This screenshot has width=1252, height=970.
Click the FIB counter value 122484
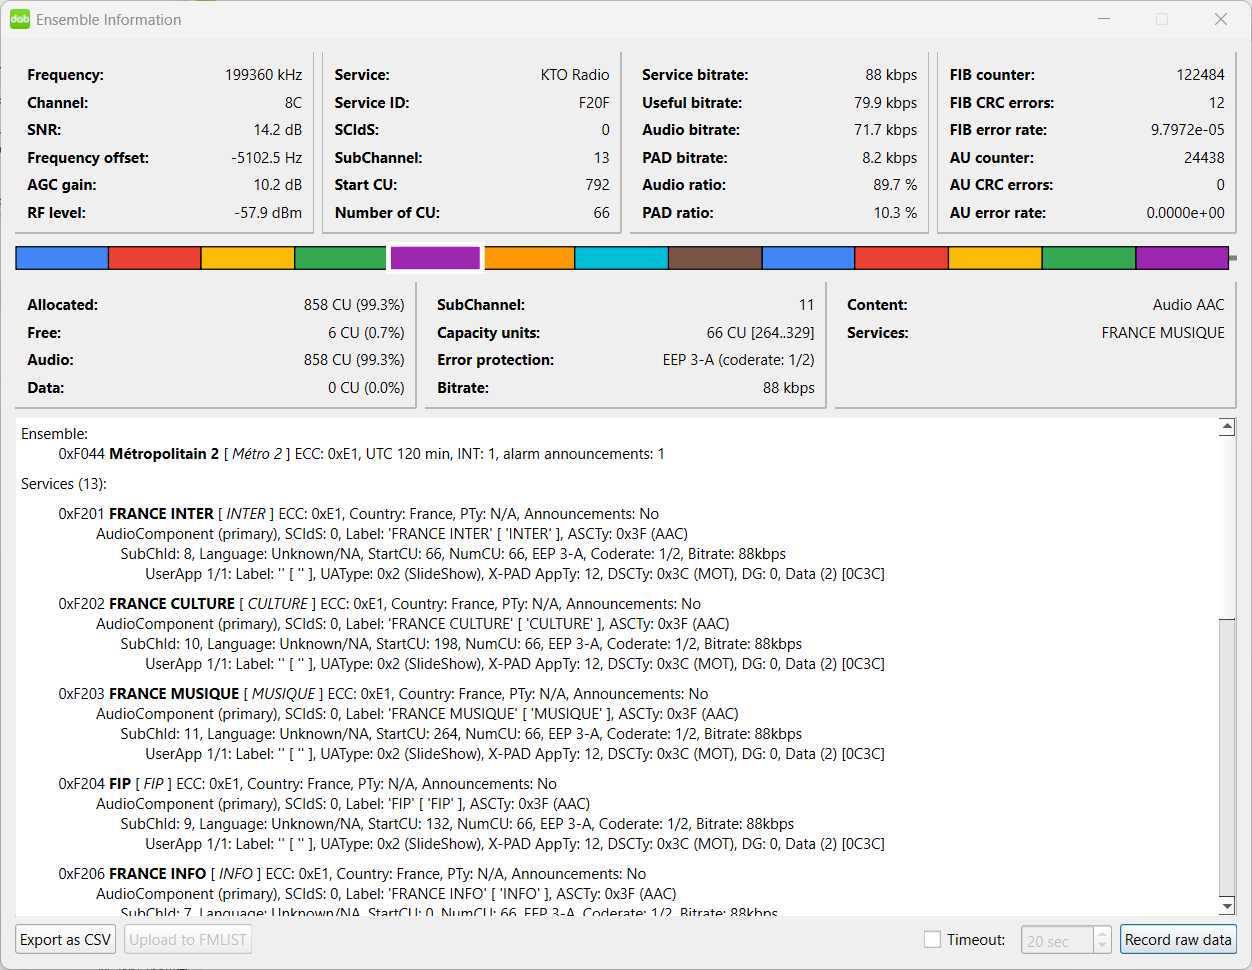[1201, 75]
